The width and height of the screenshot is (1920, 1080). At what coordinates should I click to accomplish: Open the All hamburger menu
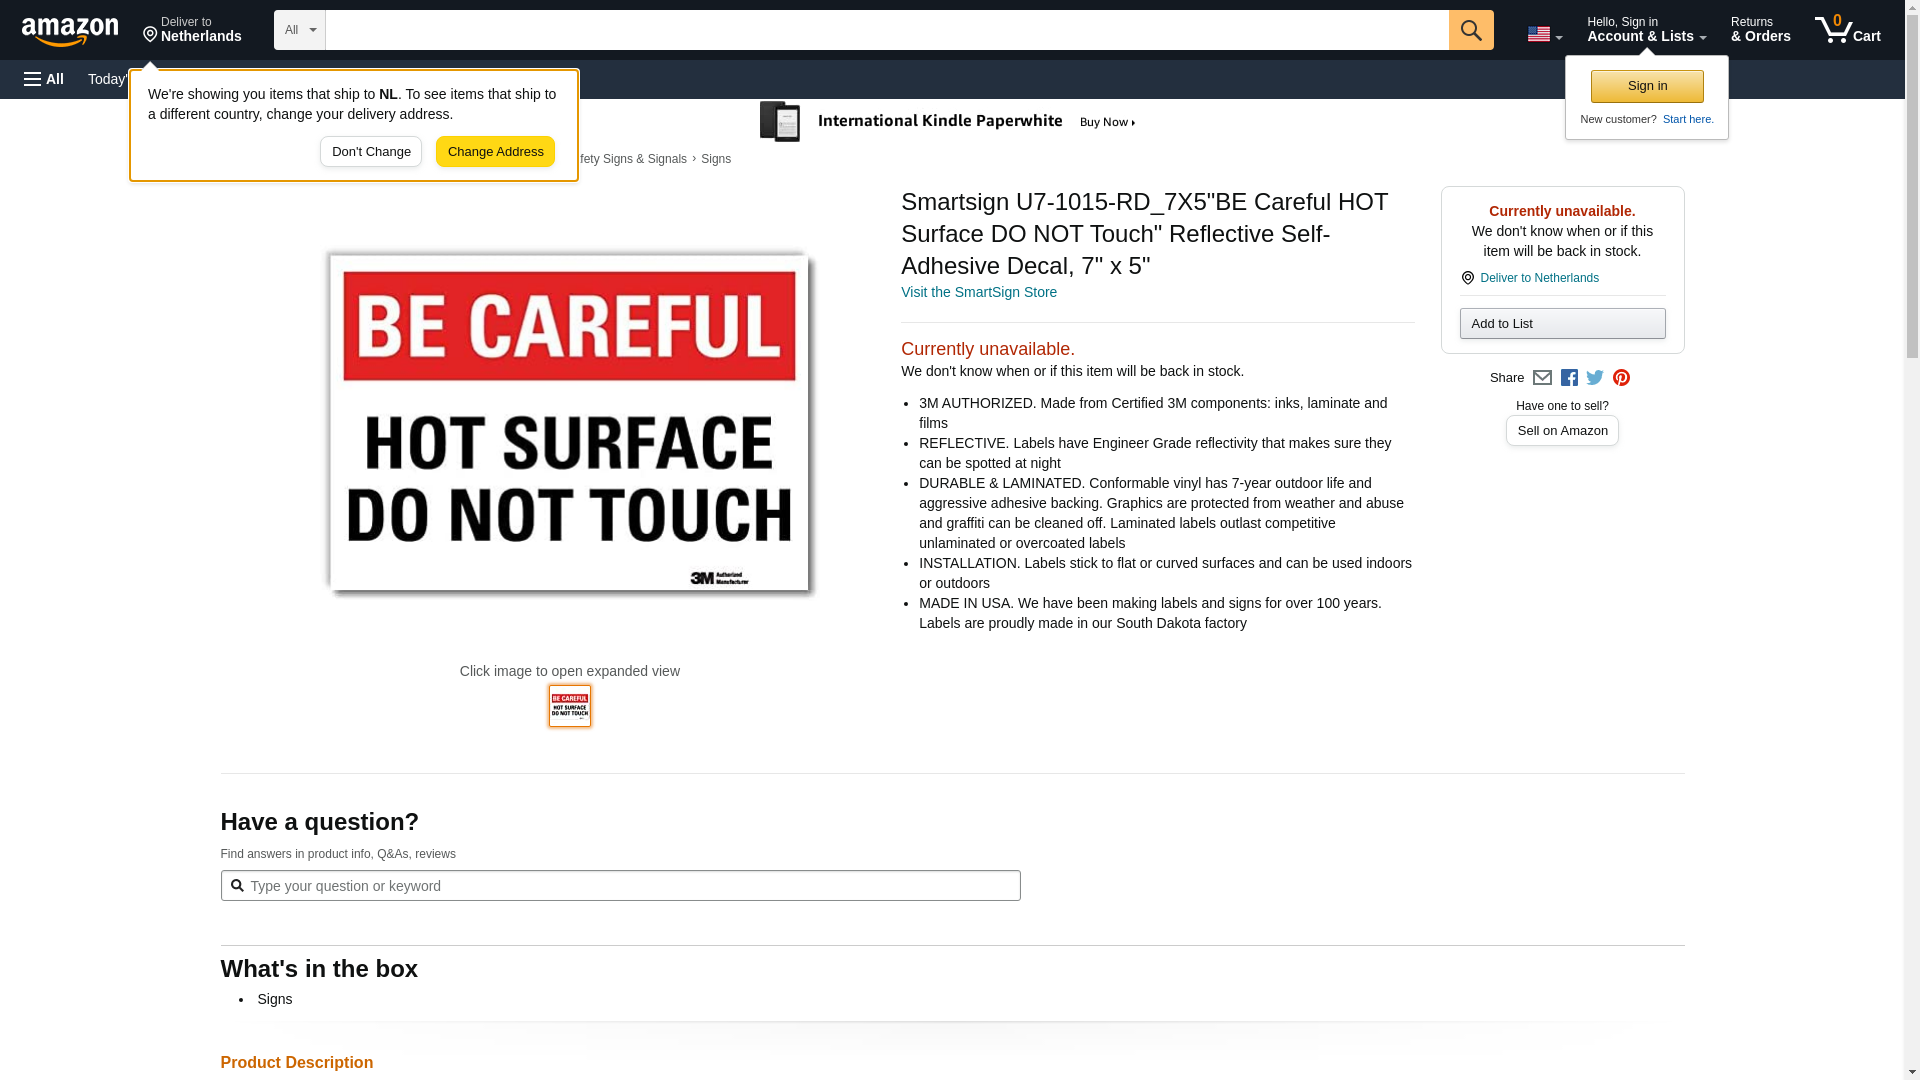44,79
